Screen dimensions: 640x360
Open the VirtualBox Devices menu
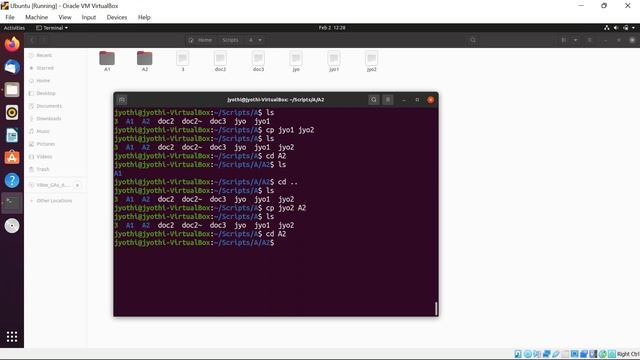point(117,17)
